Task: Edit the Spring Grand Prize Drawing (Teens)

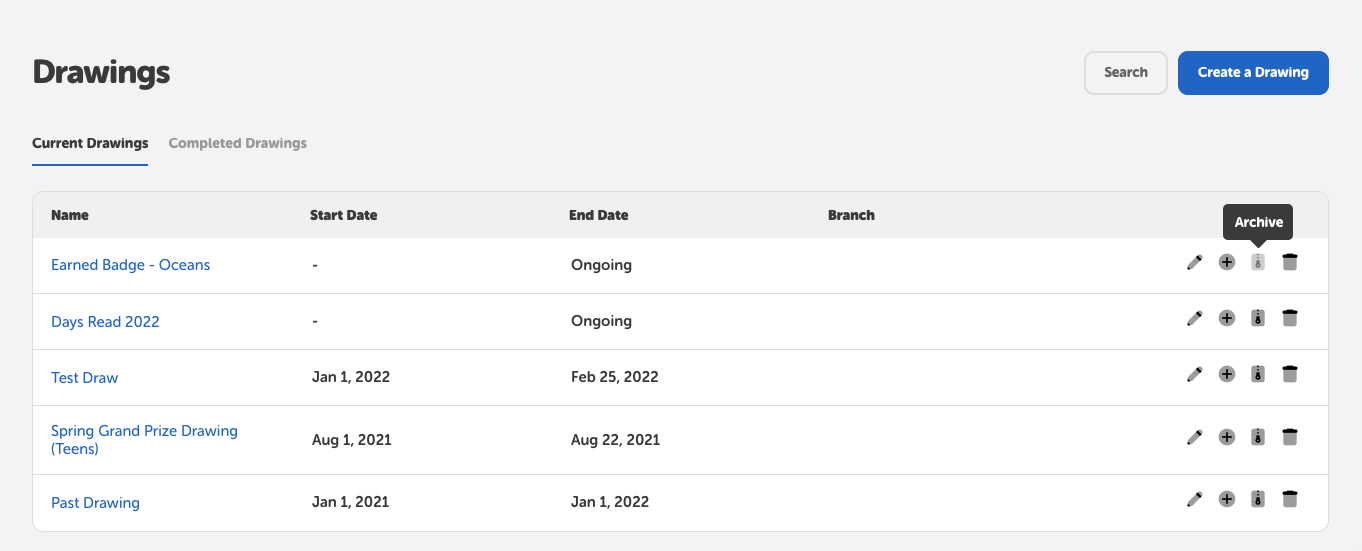Action: [x=1194, y=437]
